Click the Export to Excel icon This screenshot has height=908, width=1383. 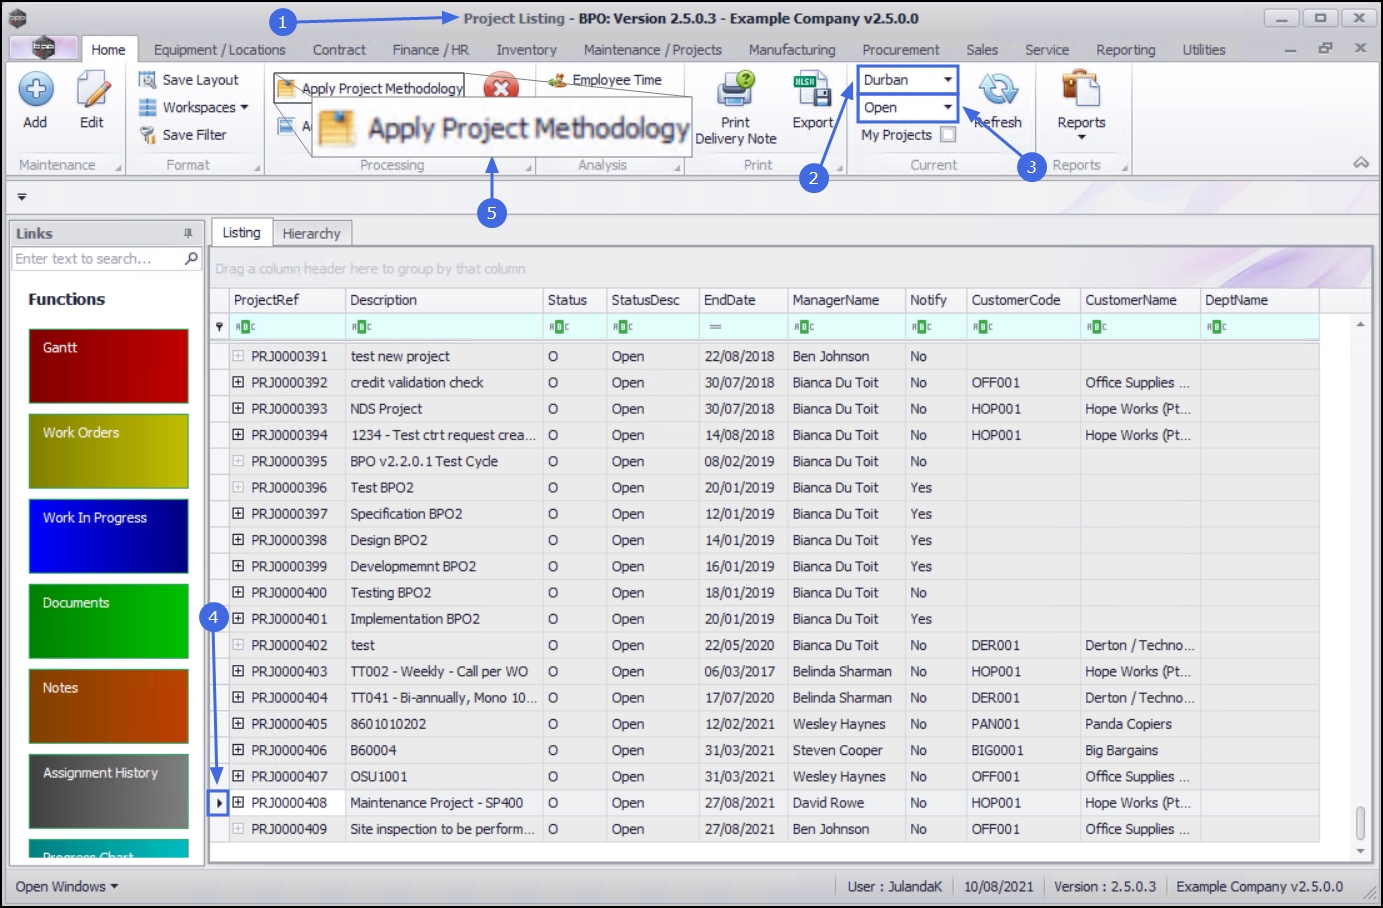point(812,91)
